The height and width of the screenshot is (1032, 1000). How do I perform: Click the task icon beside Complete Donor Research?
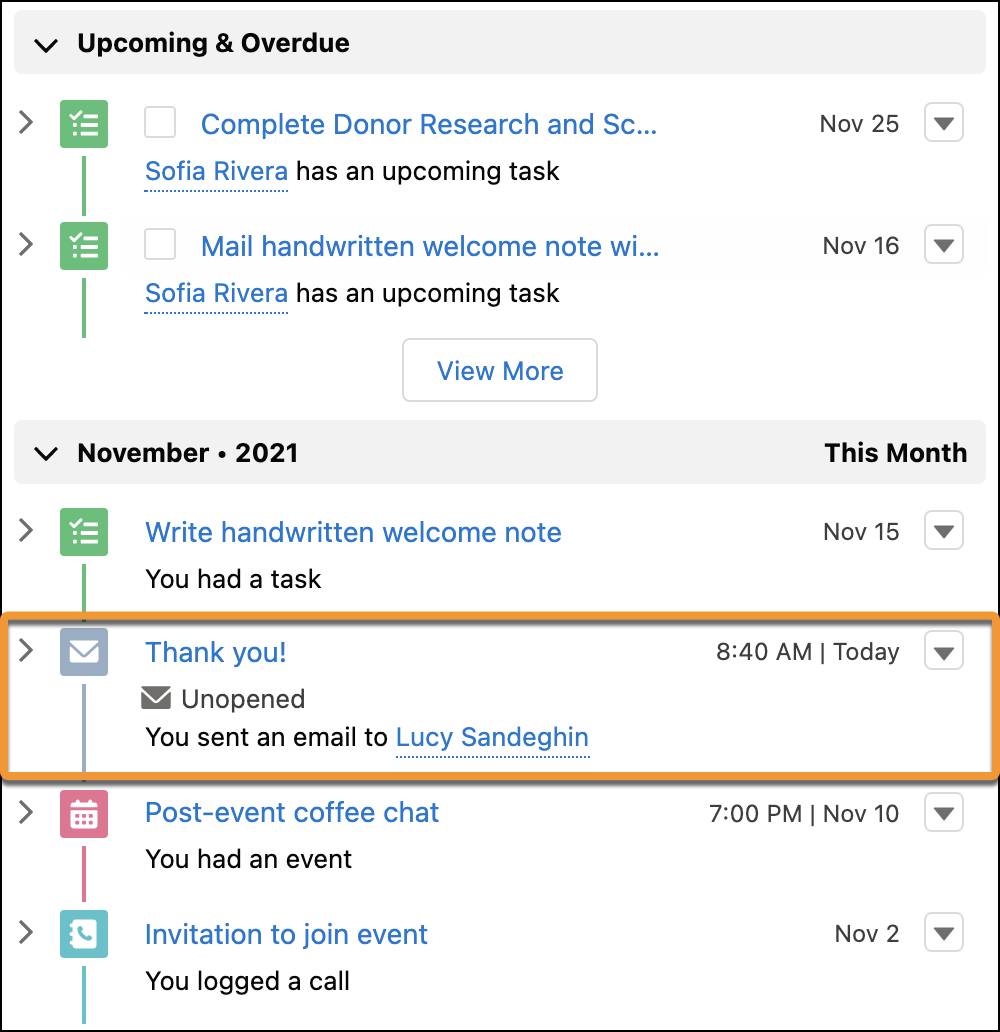click(x=83, y=123)
